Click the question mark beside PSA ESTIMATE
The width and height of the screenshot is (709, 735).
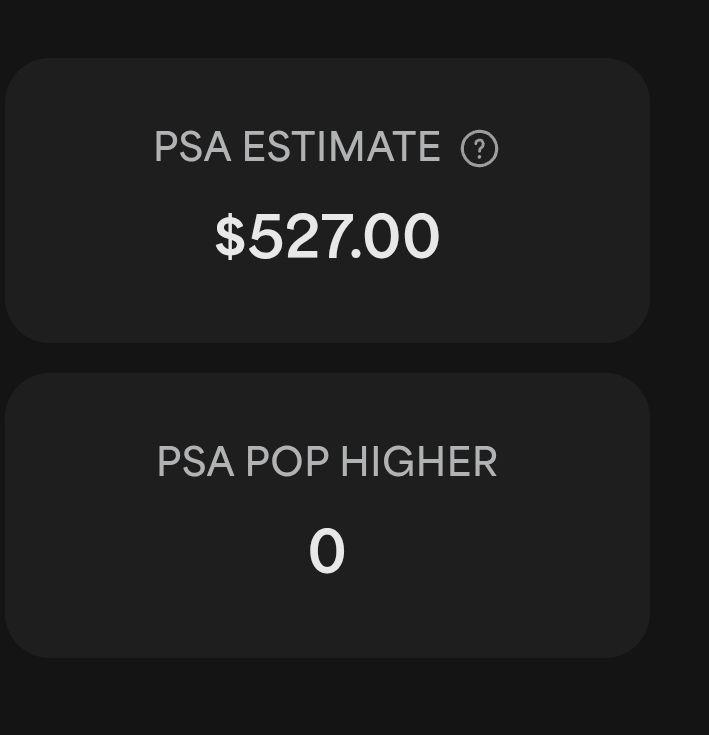[479, 149]
